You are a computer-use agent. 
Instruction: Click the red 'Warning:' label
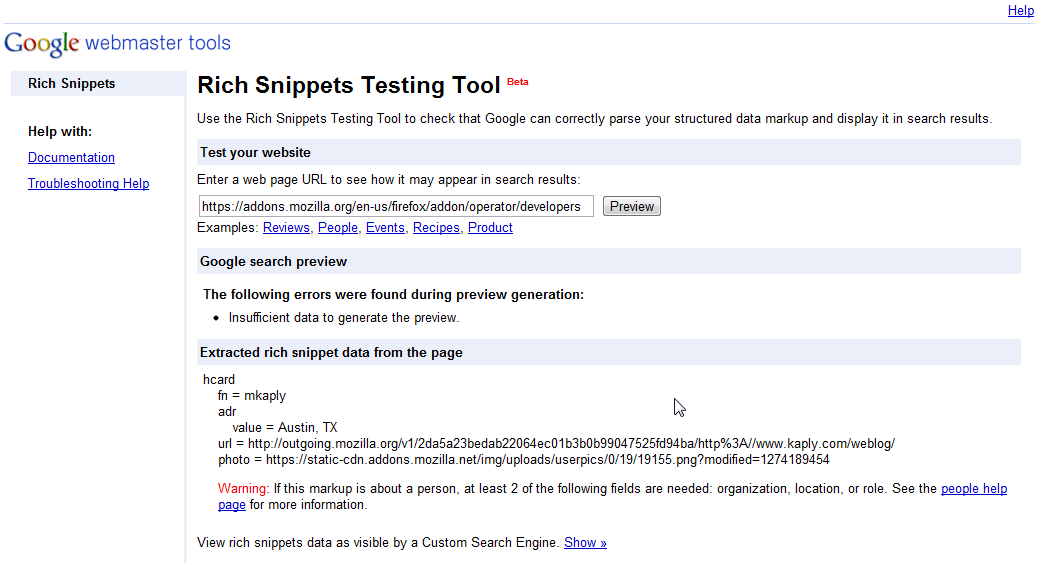tap(243, 489)
